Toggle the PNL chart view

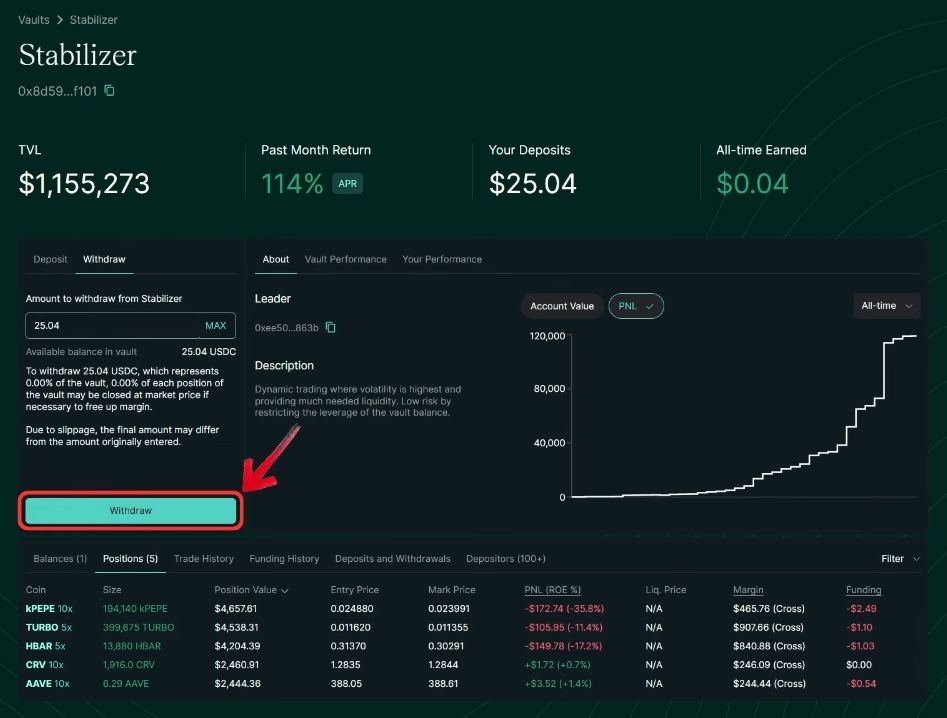point(636,306)
